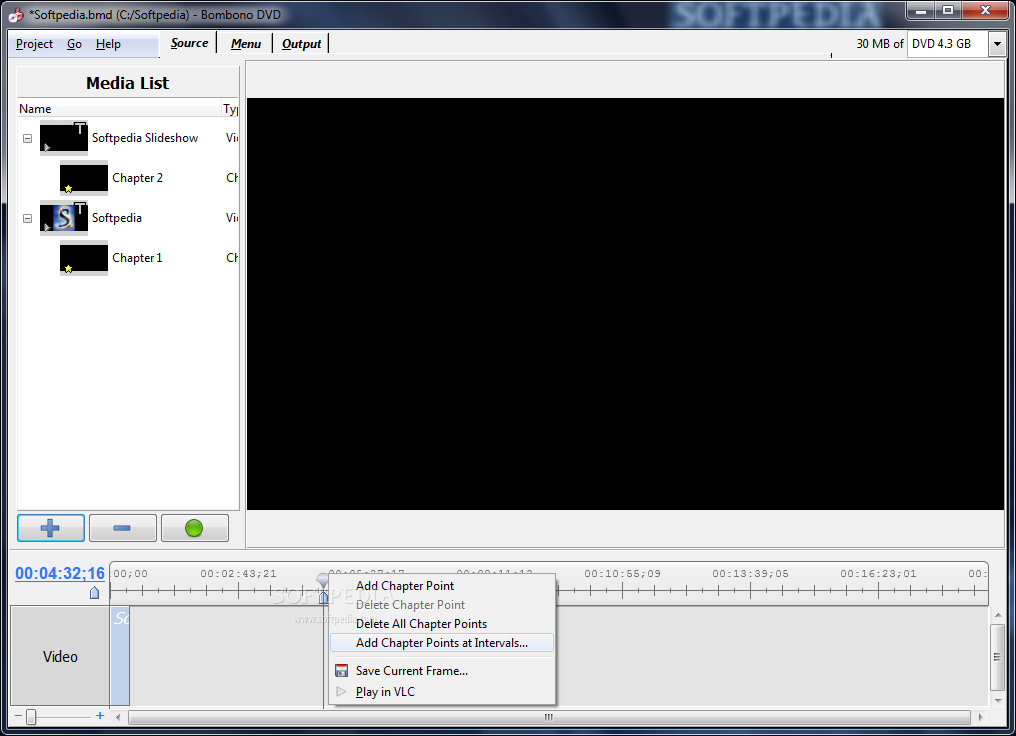
Task: Collapse the Softpedia Slideshow tree node
Action: 27,138
